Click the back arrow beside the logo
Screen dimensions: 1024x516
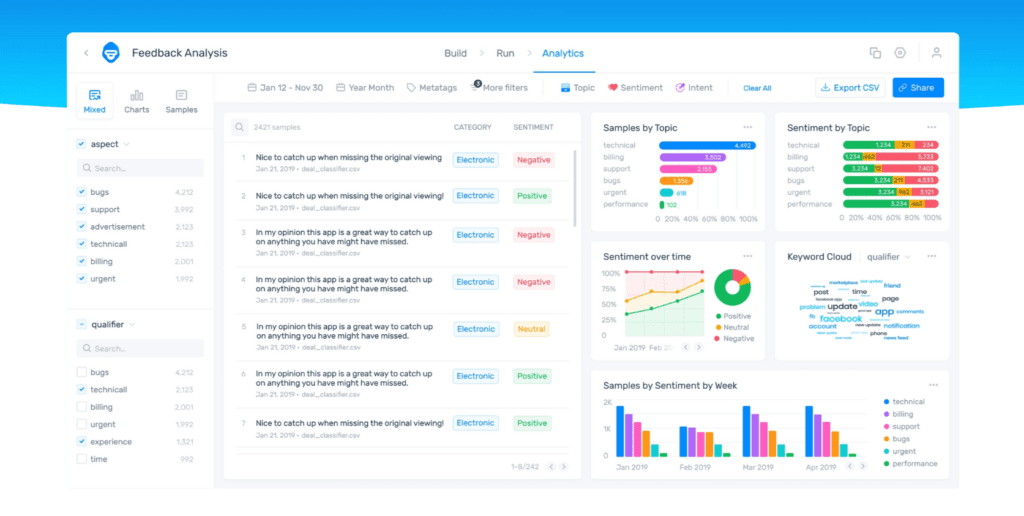[86, 53]
